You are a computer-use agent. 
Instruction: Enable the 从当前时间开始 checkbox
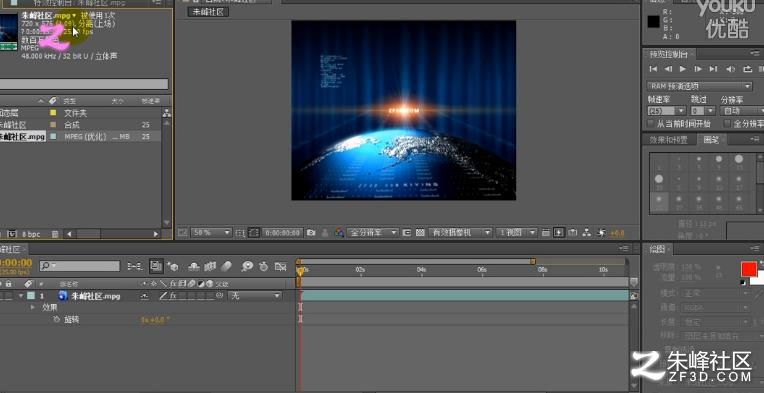(x=650, y=124)
